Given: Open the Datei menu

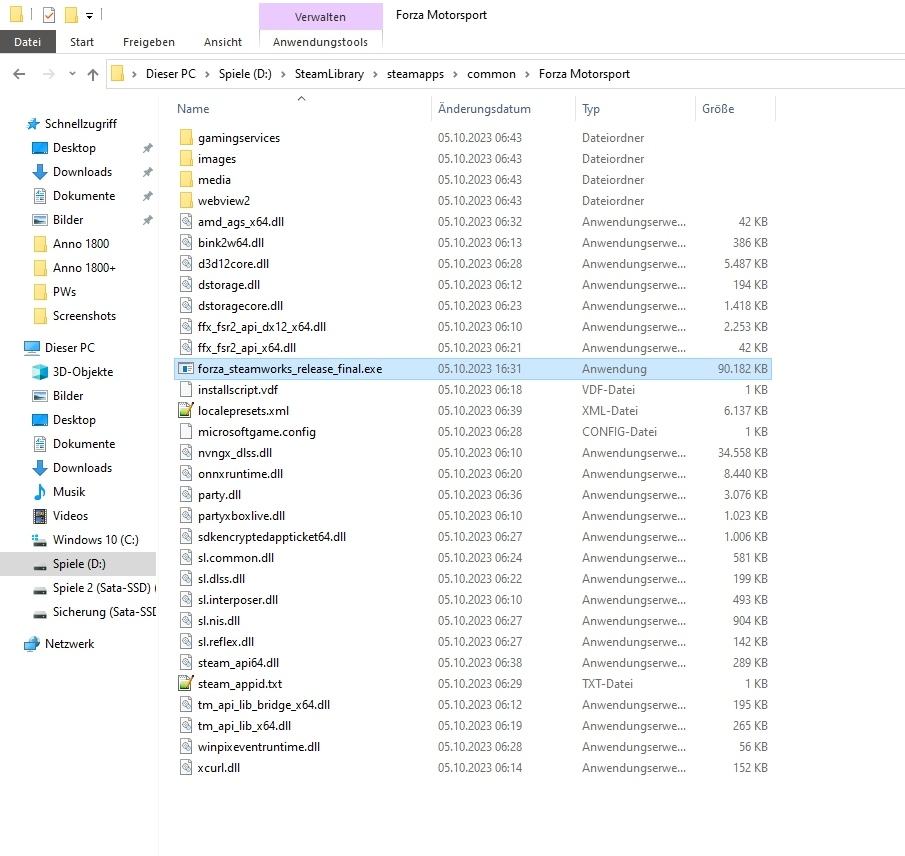Looking at the screenshot, I should [28, 42].
